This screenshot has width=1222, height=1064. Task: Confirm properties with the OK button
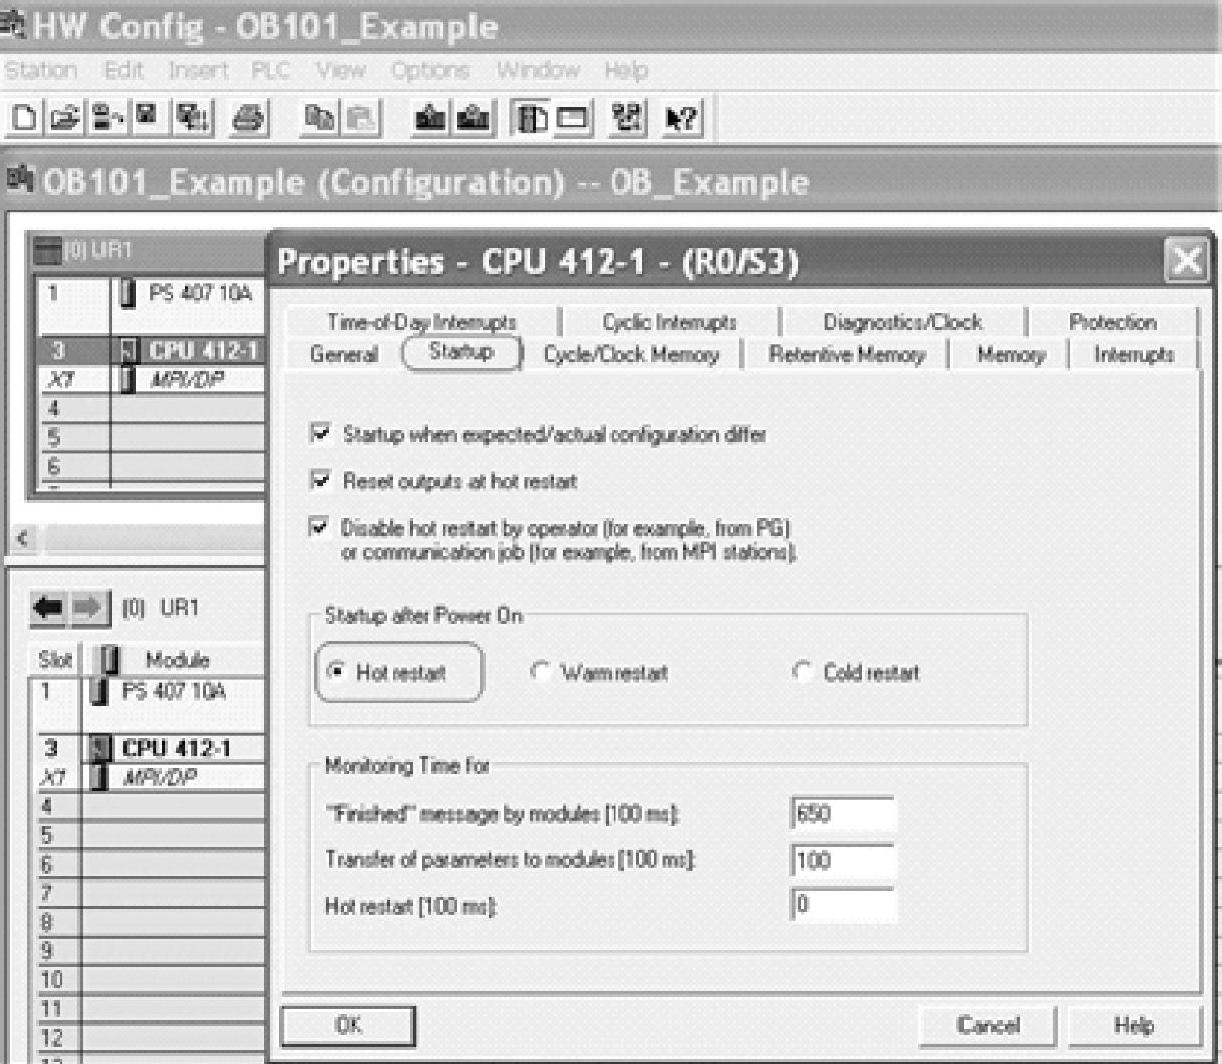coord(348,1025)
